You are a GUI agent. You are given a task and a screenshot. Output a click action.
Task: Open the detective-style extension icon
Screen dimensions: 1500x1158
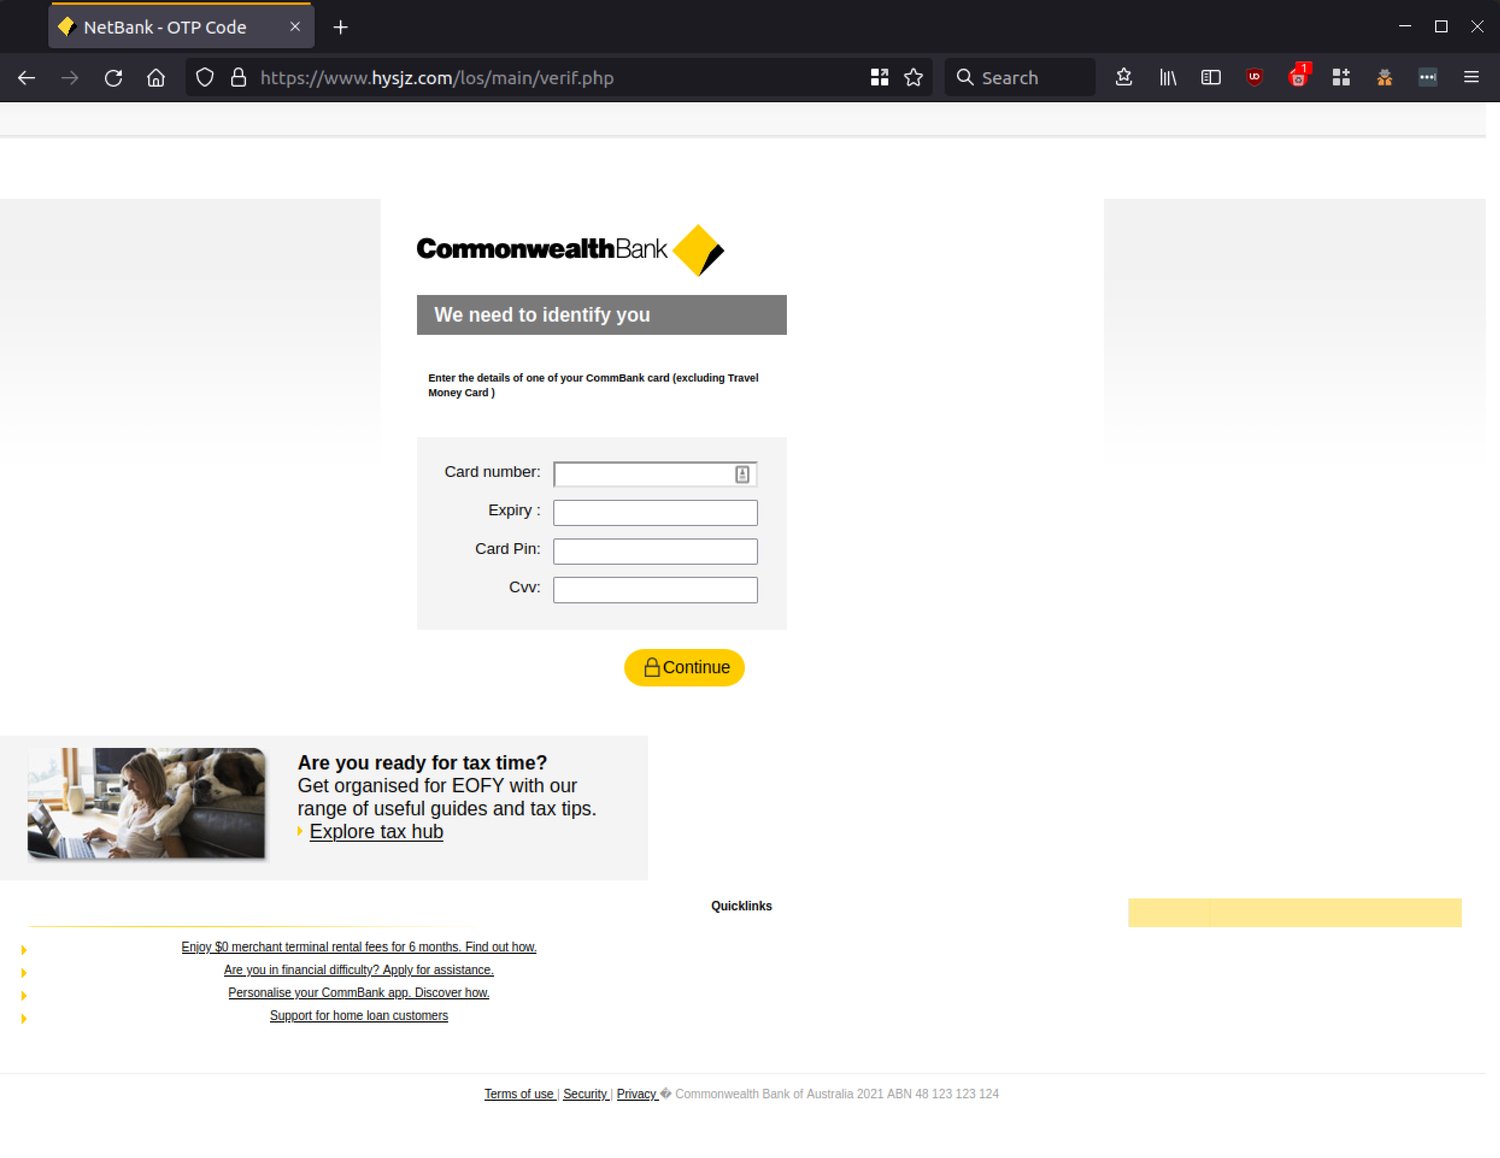1384,77
